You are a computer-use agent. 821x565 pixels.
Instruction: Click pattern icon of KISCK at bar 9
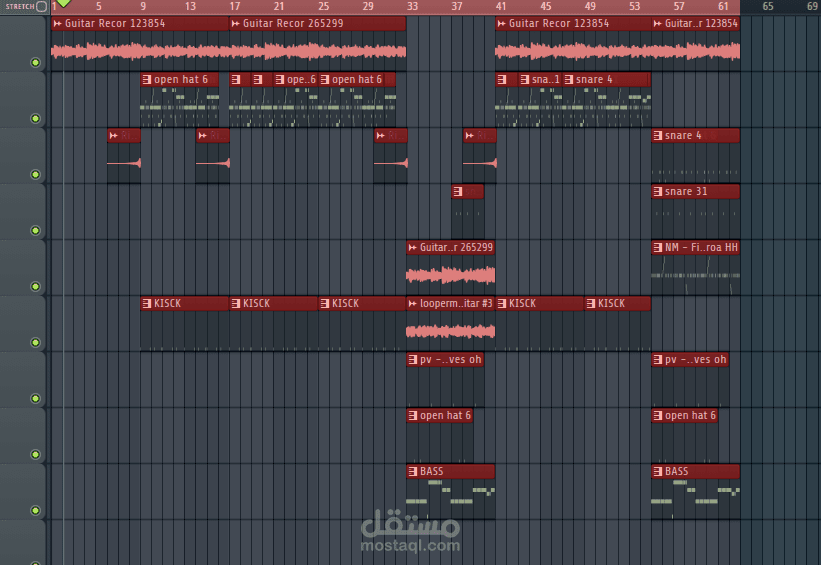(x=147, y=304)
